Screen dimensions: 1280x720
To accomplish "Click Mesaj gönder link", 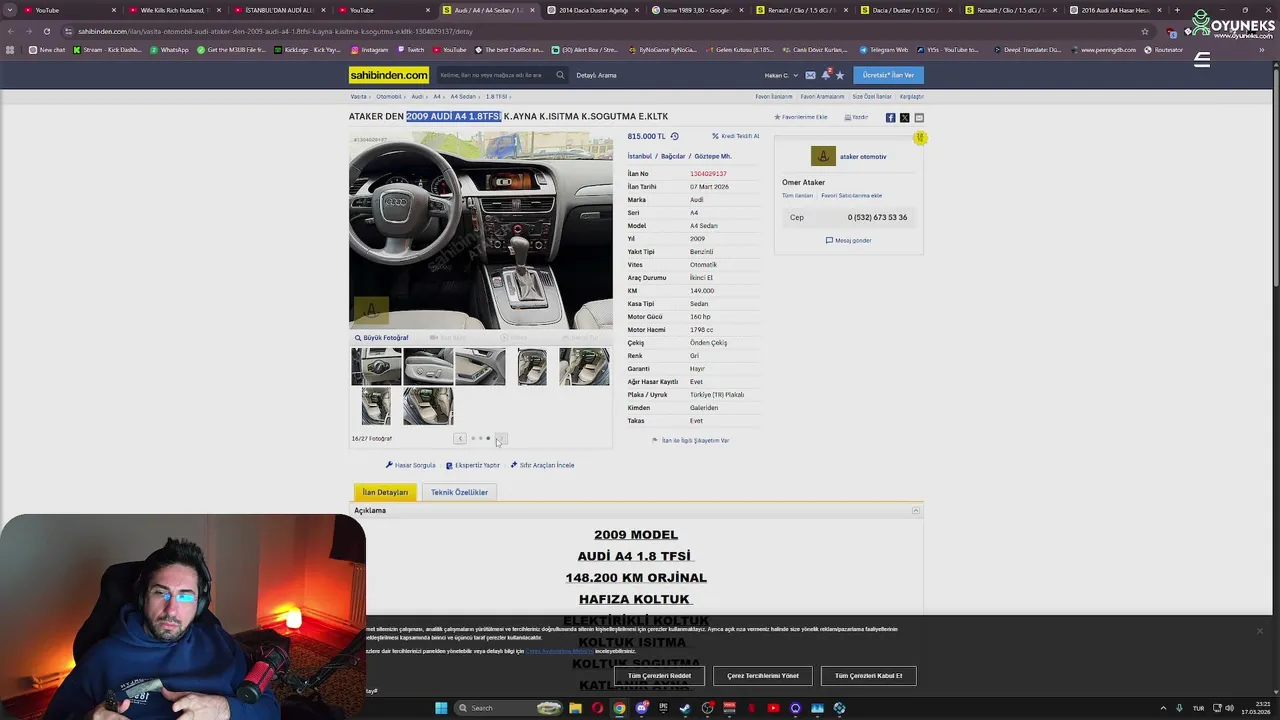I will coord(848,240).
